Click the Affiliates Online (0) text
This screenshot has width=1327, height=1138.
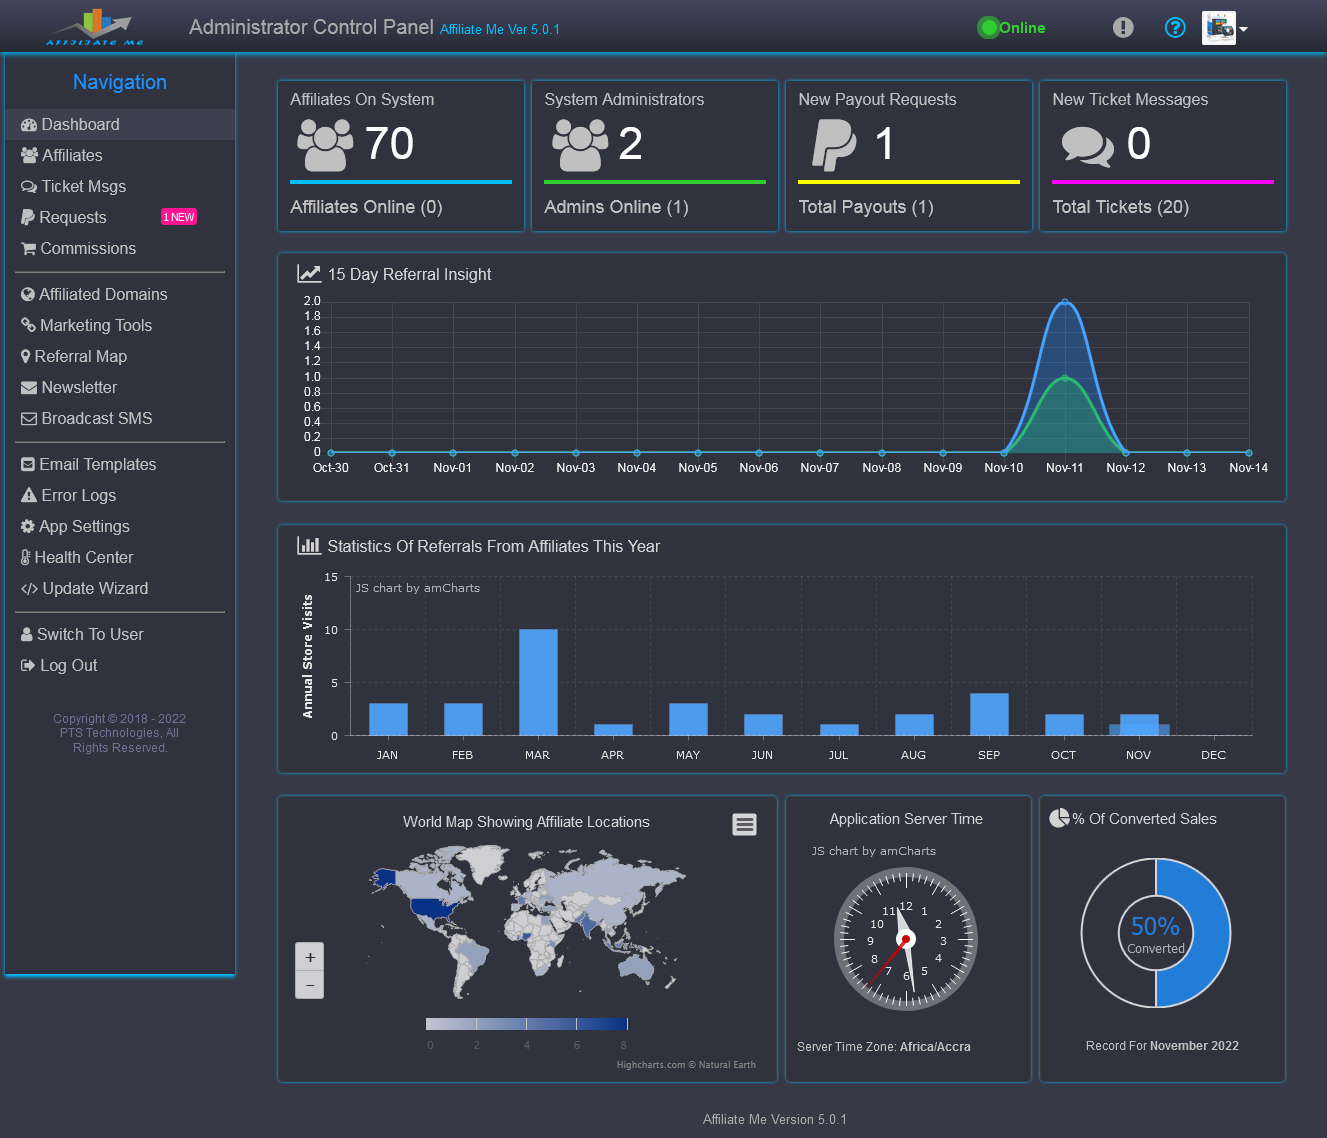click(x=366, y=207)
